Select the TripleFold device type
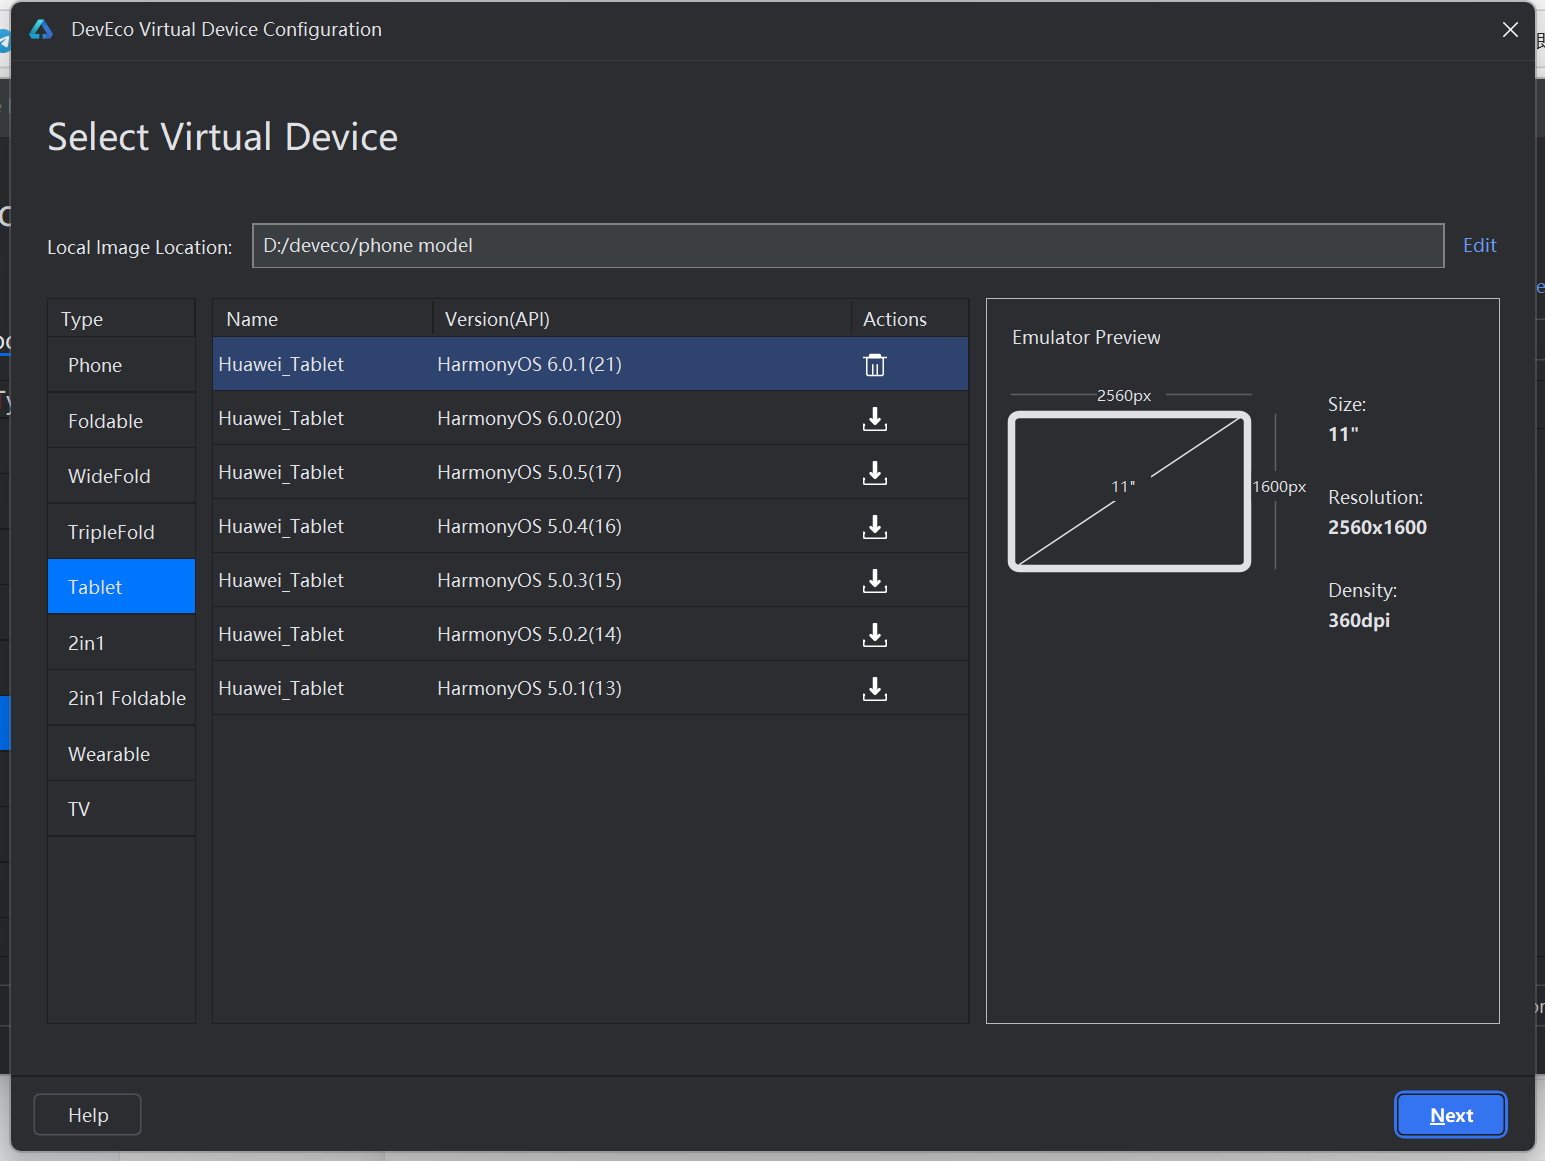Screen dimensions: 1545x1161 tap(121, 532)
